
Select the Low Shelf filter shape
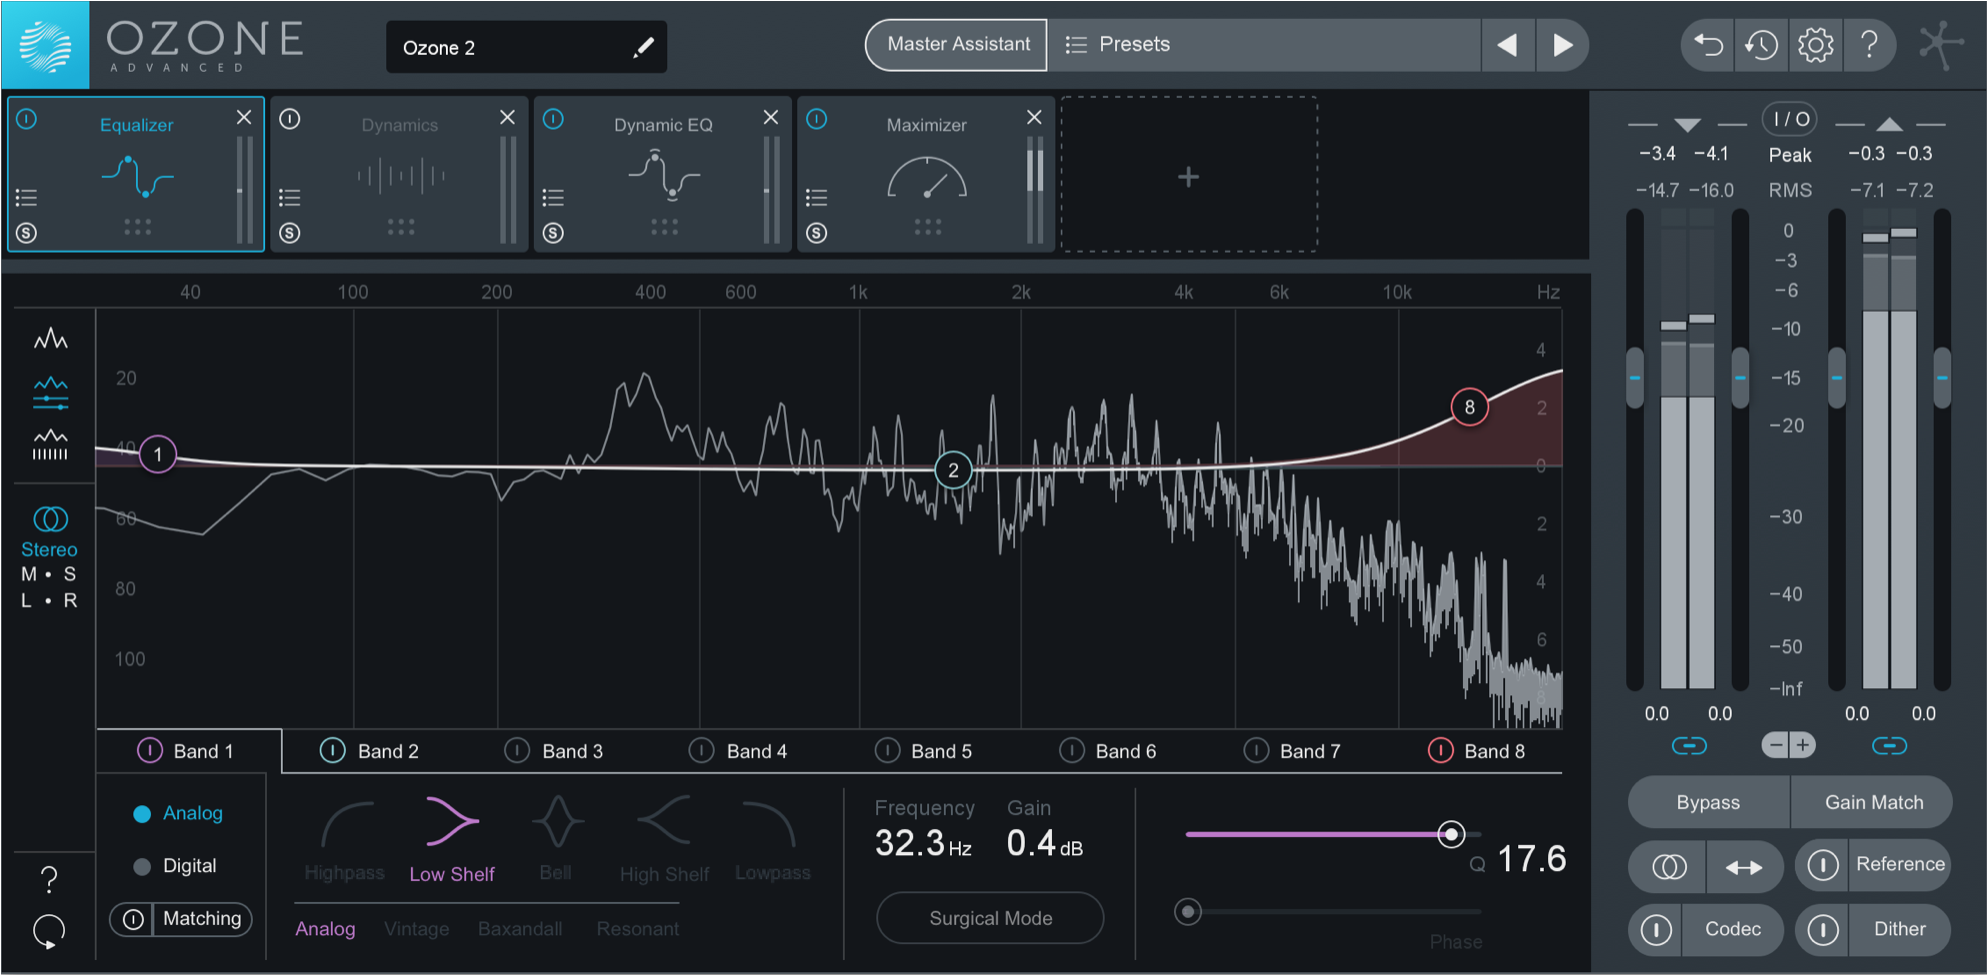point(452,841)
